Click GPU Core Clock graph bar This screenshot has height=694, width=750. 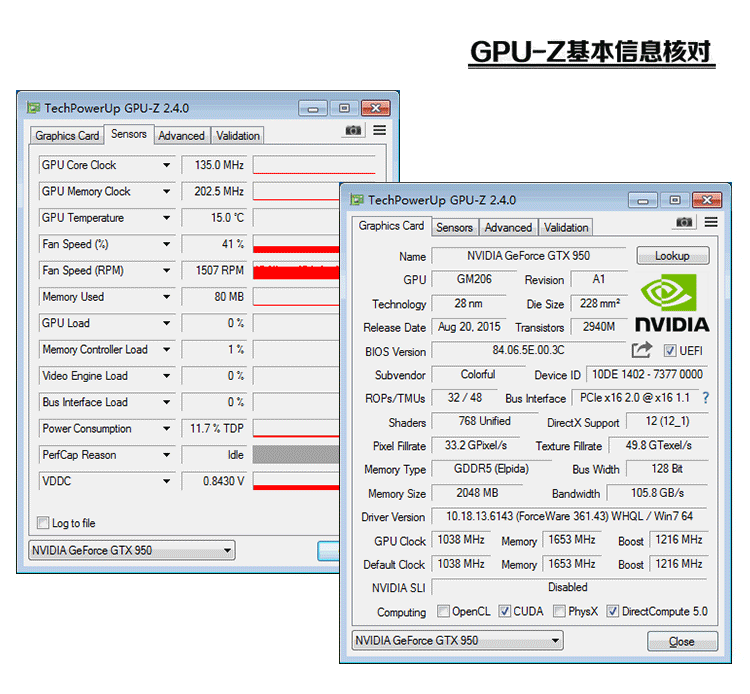click(314, 165)
